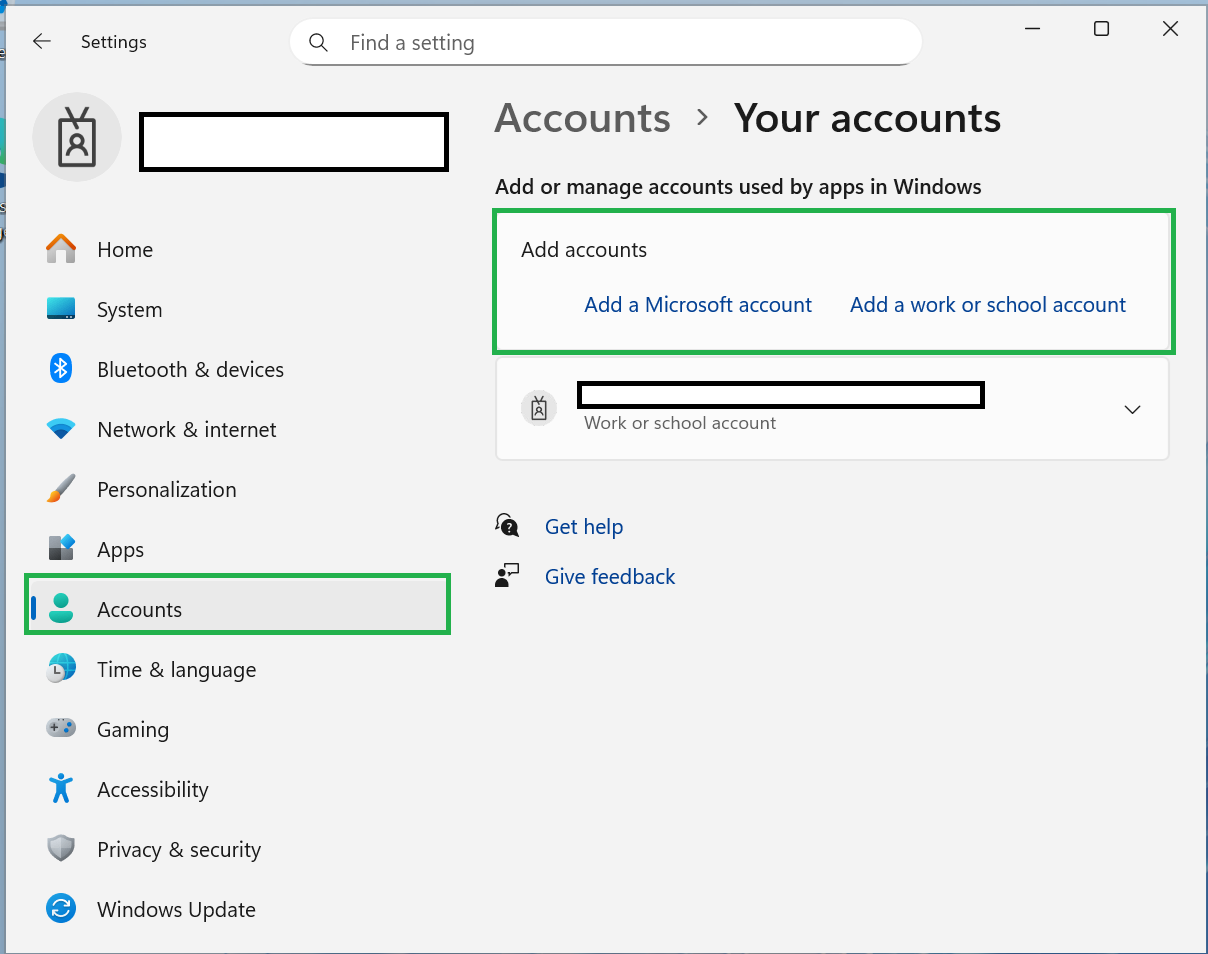The width and height of the screenshot is (1208, 954).
Task: Select Apps in the sidebar
Action: (238, 549)
